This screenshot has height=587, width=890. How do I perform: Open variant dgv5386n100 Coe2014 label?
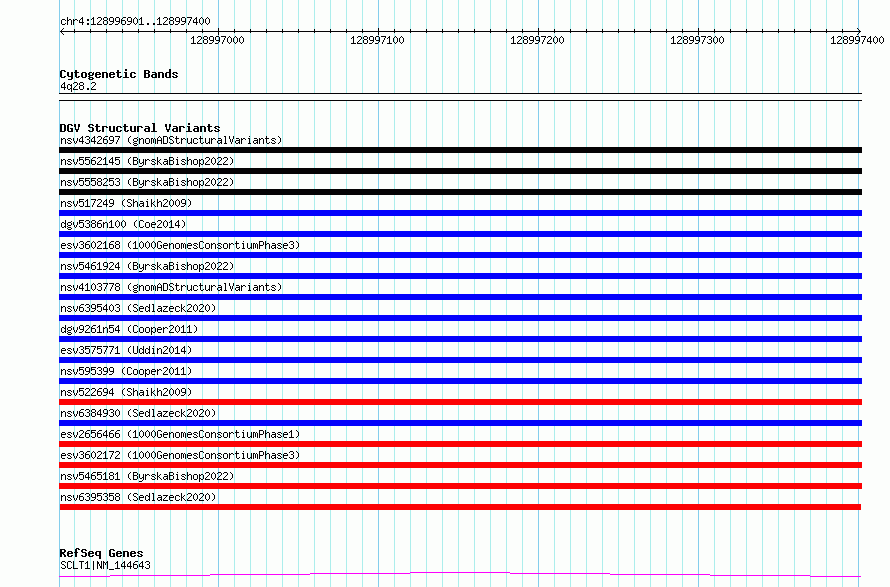pyautogui.click(x=123, y=224)
